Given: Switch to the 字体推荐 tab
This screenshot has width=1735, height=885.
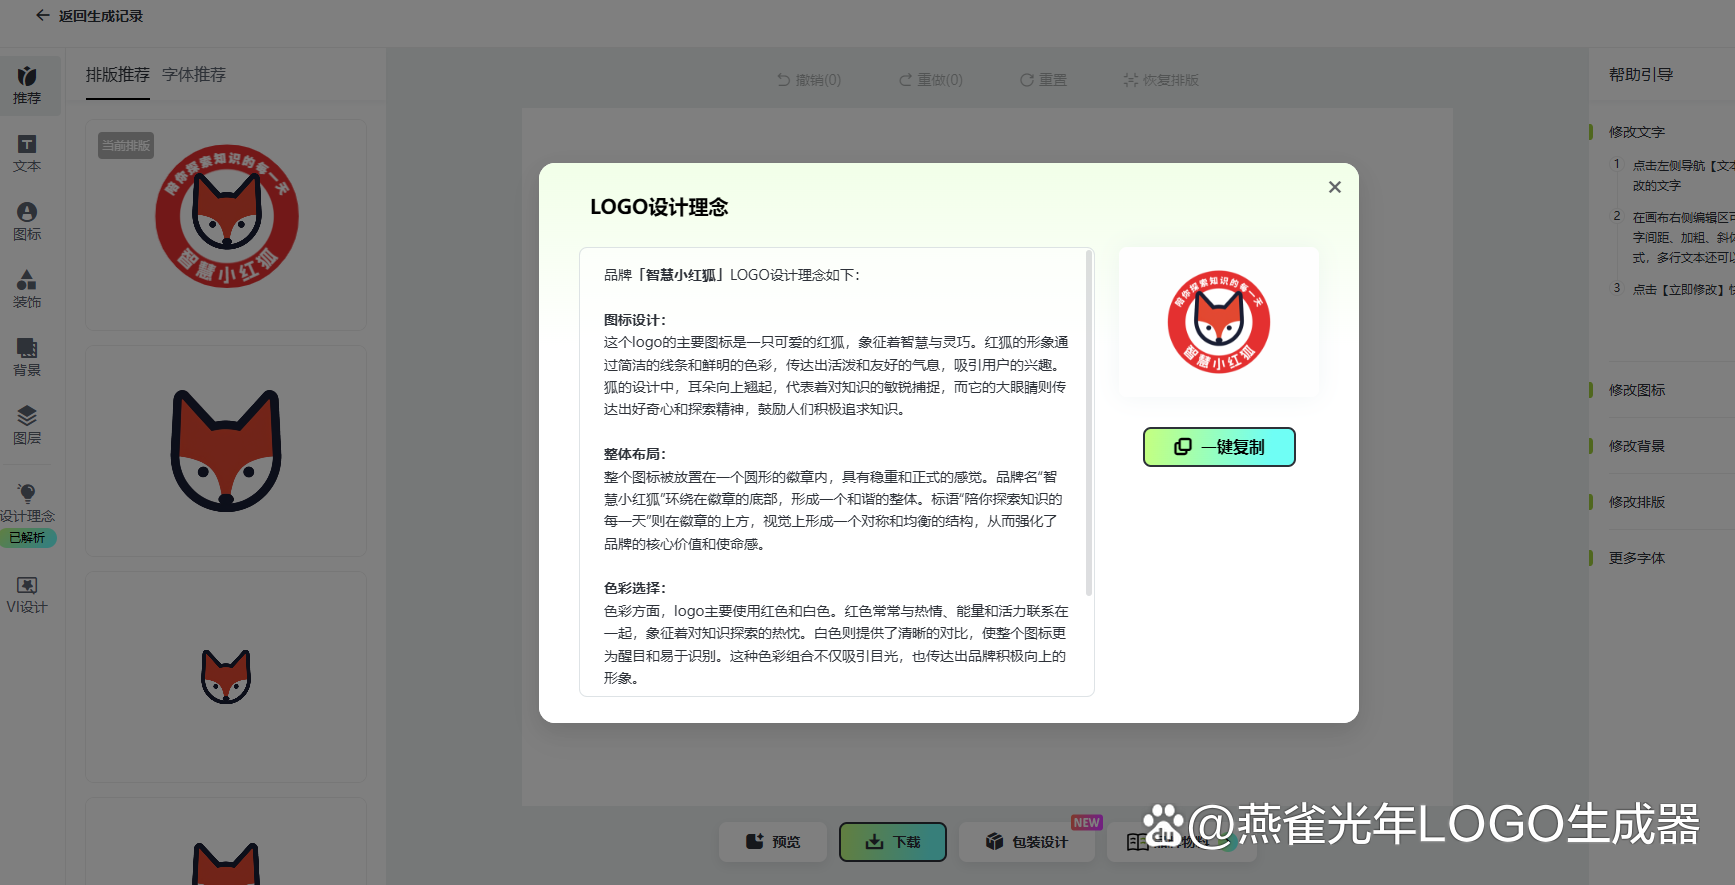Looking at the screenshot, I should click(194, 75).
